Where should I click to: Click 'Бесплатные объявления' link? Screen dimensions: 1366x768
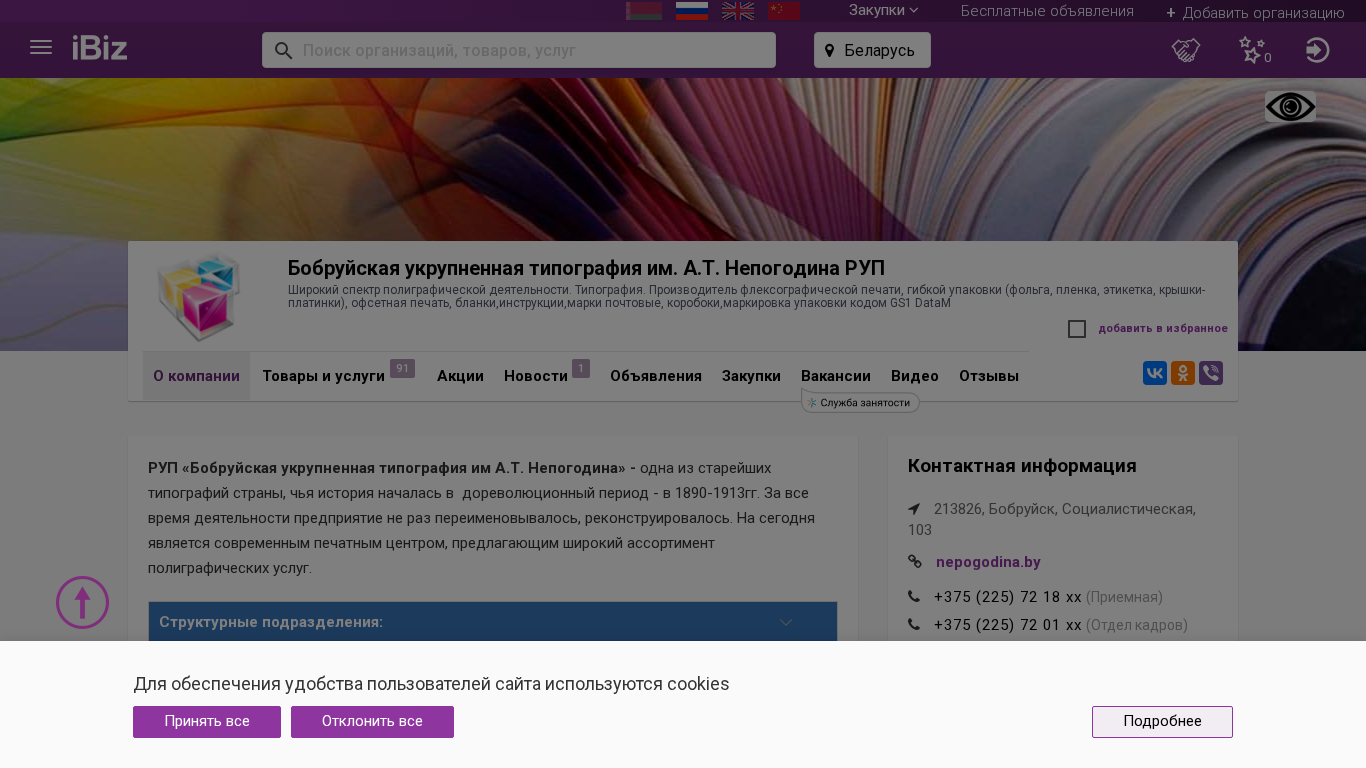tap(1047, 11)
